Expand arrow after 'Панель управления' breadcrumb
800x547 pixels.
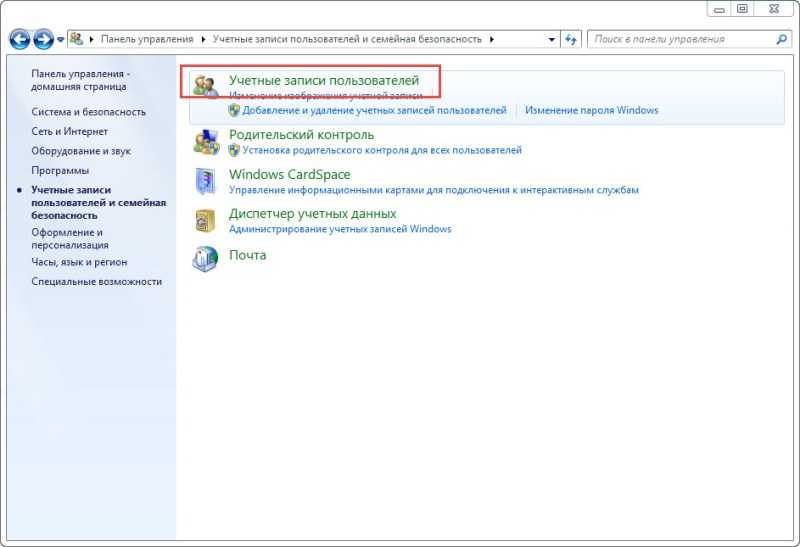[x=203, y=39]
